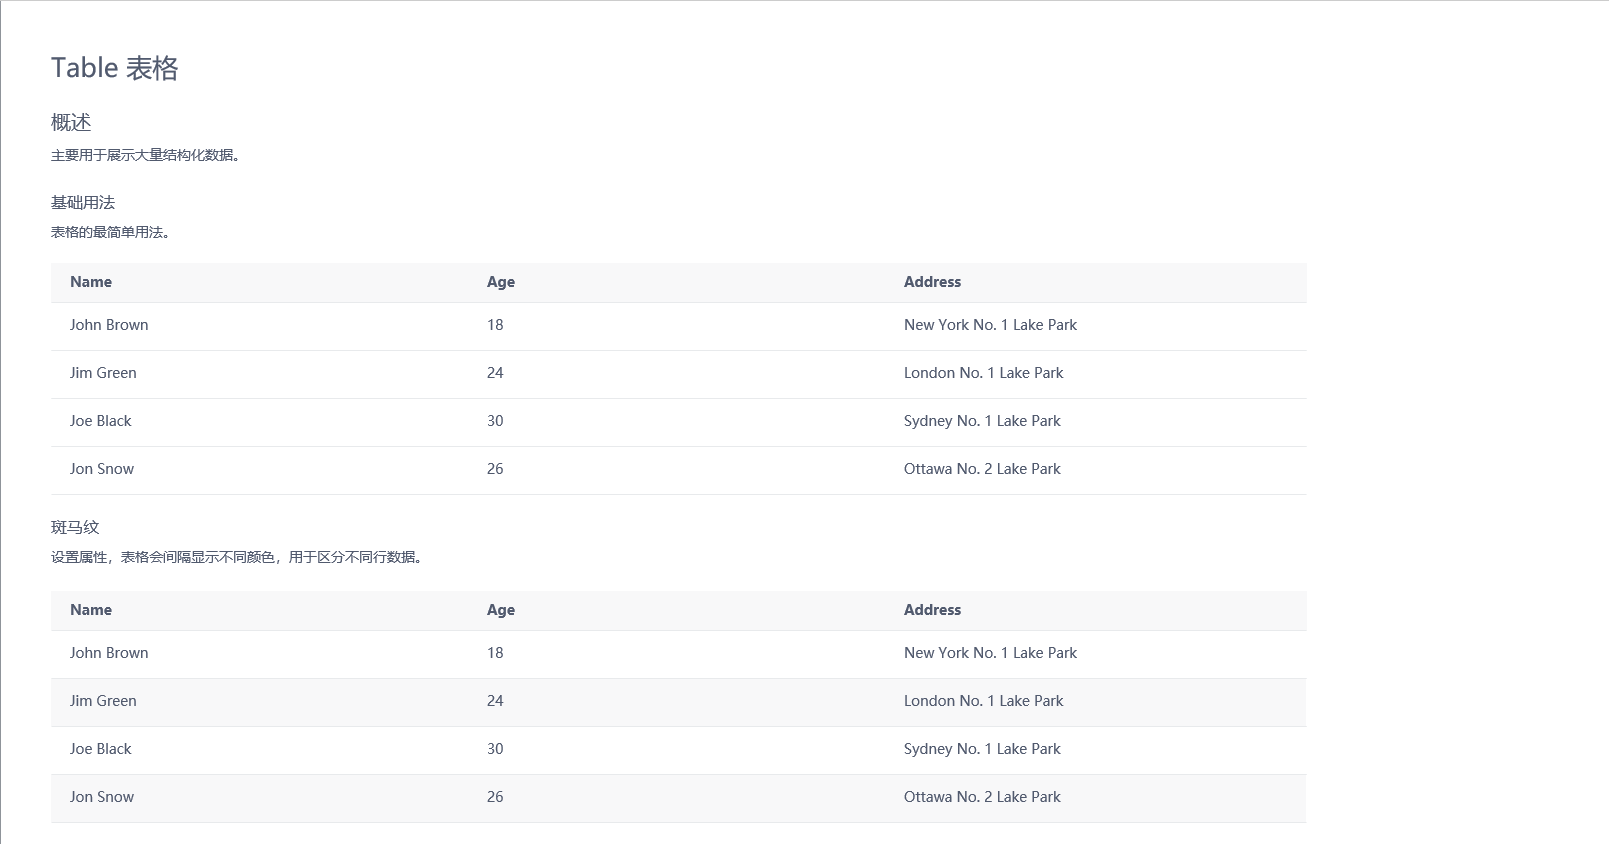Click 'Ottawa No. 2 Lake Park' in striped table
The height and width of the screenshot is (844, 1609).
pos(982,797)
